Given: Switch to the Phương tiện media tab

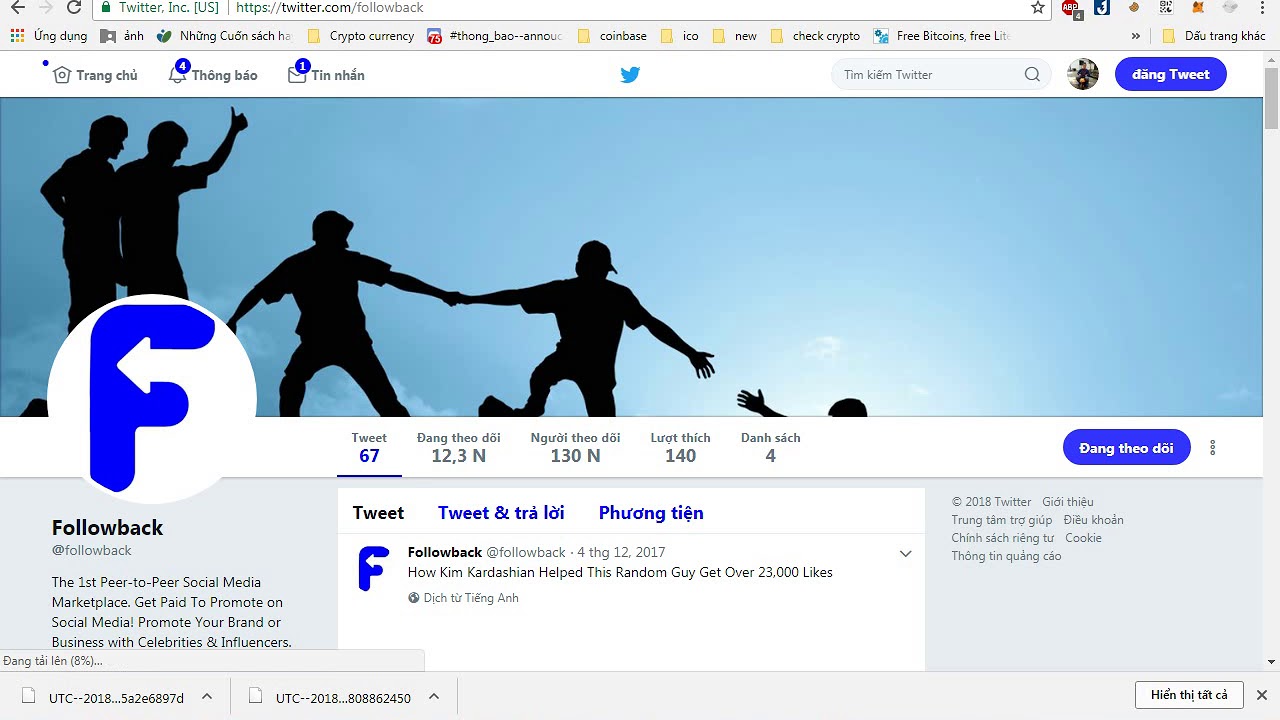Looking at the screenshot, I should coord(651,513).
